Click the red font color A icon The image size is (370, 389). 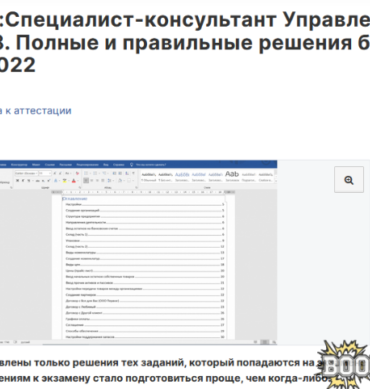point(74,180)
